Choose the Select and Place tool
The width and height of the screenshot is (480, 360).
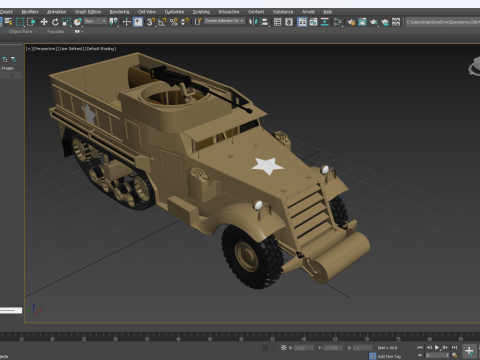pos(78,22)
